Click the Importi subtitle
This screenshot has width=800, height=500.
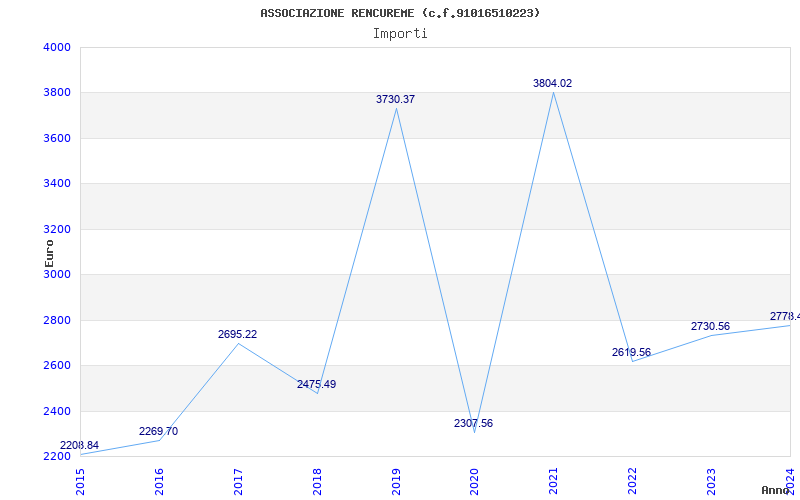[400, 34]
